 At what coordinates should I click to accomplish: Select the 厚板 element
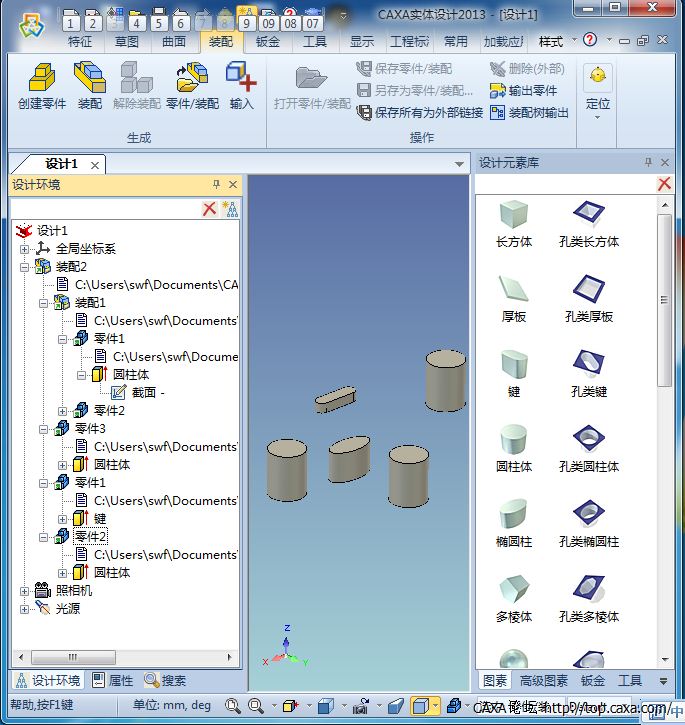[514, 299]
